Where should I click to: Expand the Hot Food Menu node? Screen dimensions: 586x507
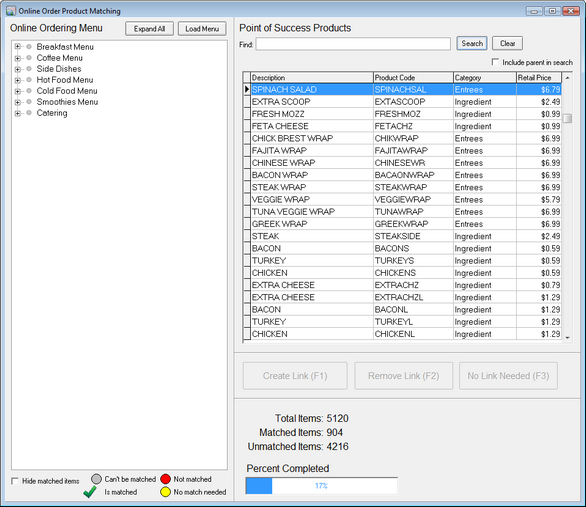click(17, 80)
